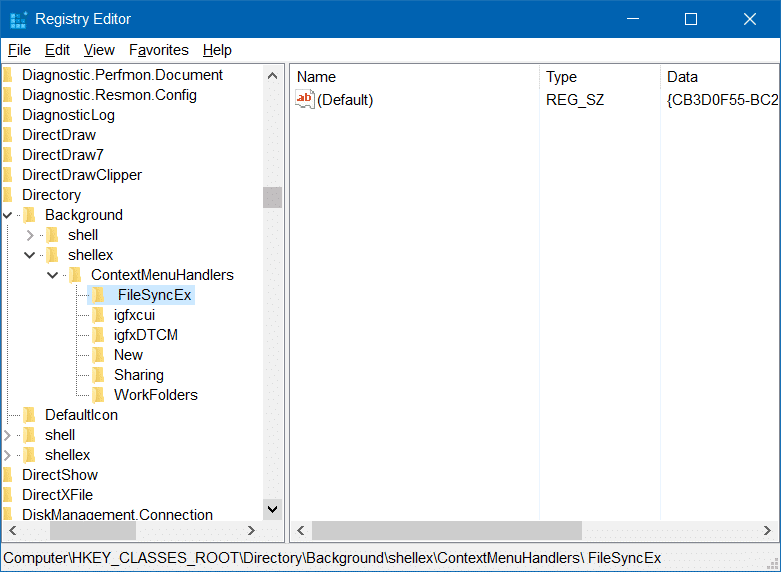
Task: Click values pane horizontal scroll right arrow
Action: point(767,531)
